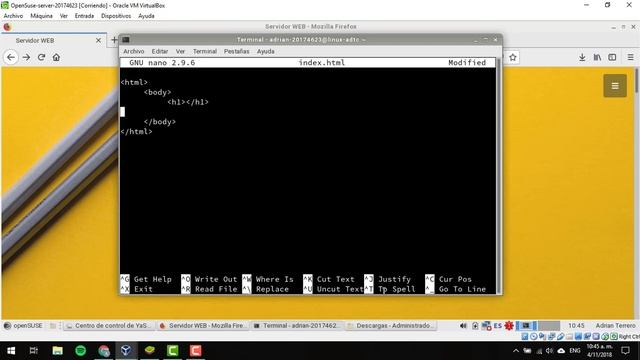Viewport: 640px width, 360px height.
Task: Click the ENG language indicator in Windows tray
Action: tap(575, 351)
